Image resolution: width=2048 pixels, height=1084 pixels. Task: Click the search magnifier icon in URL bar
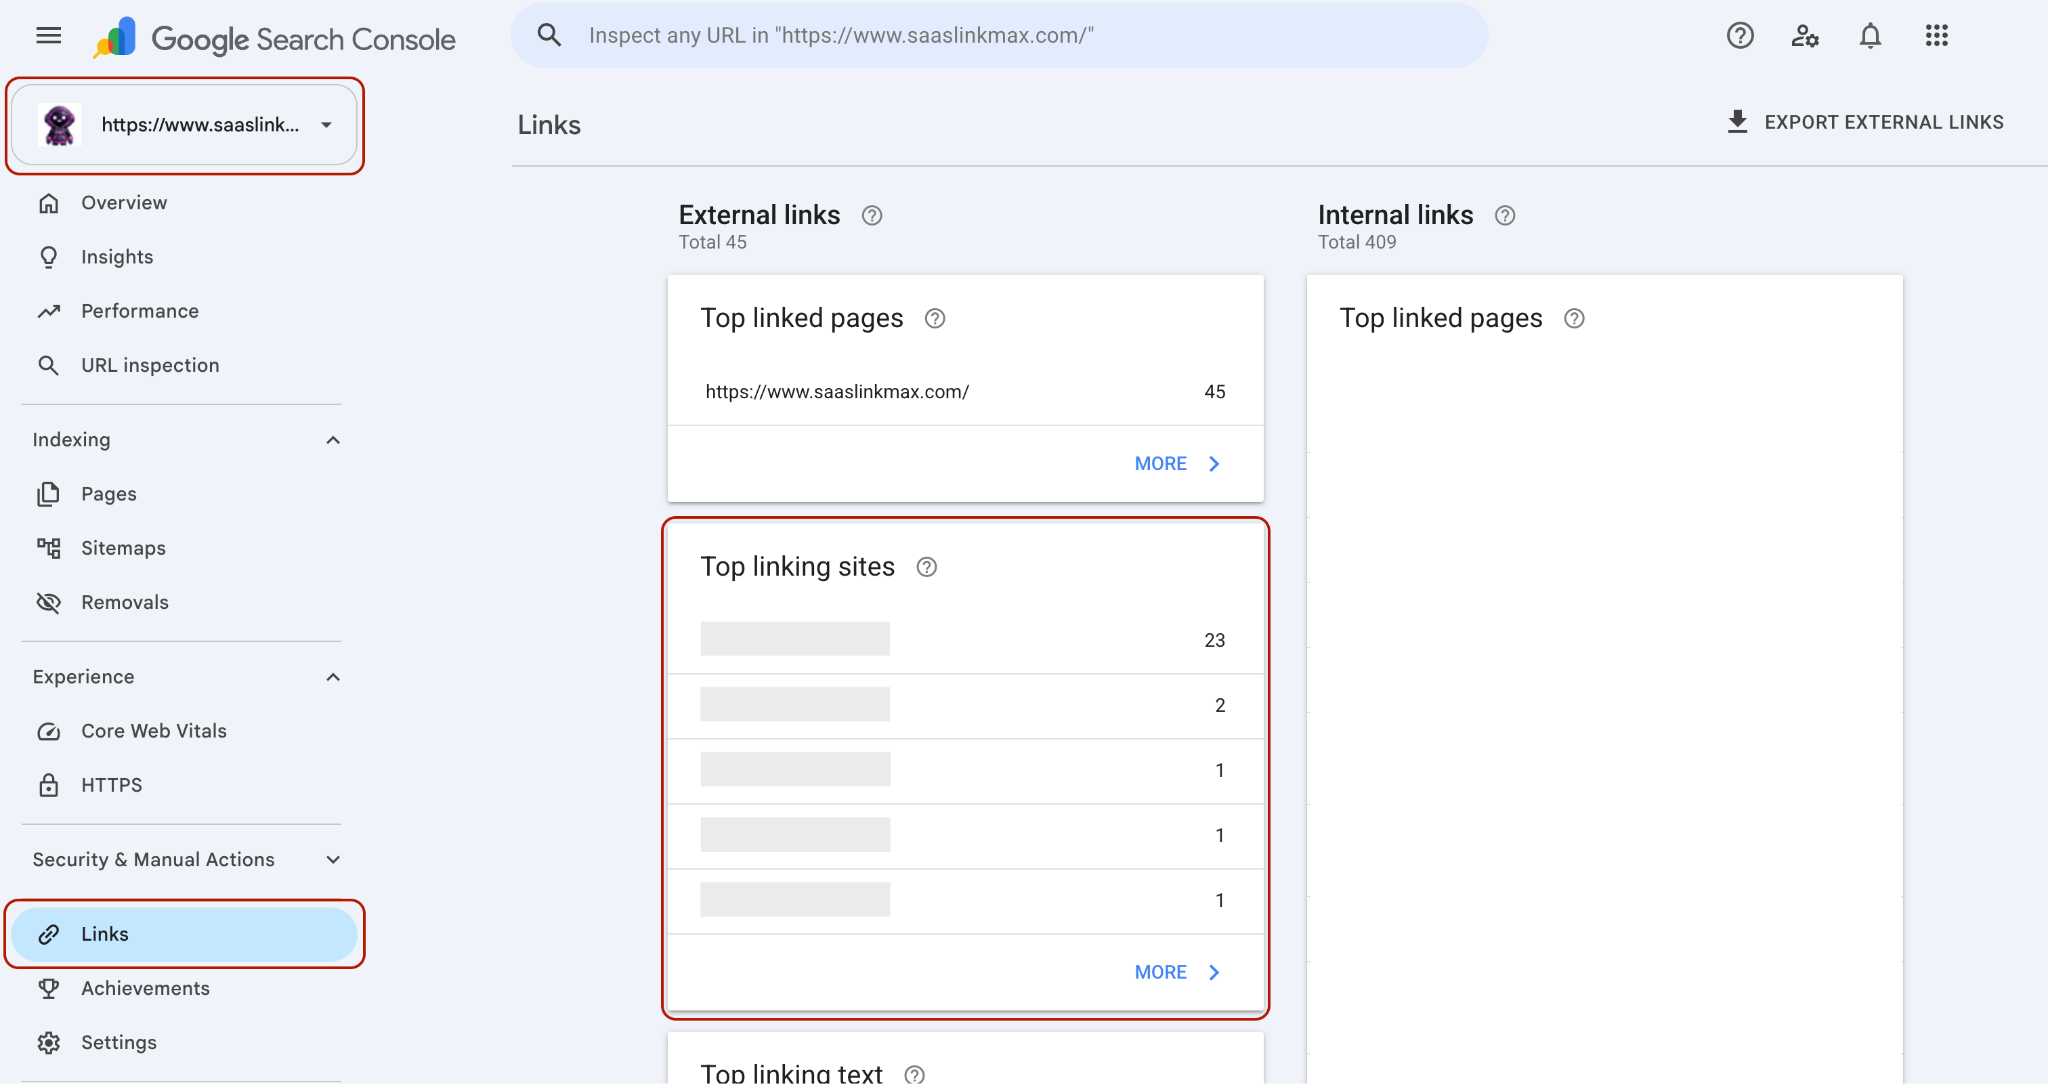coord(549,35)
